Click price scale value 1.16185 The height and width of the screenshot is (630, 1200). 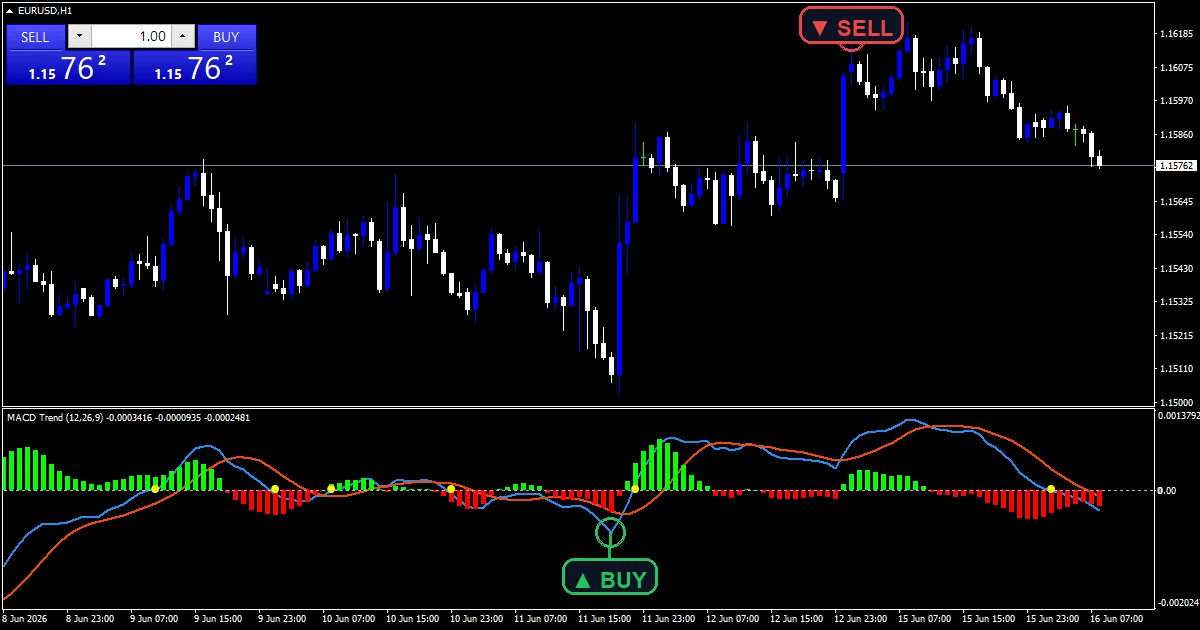point(1176,34)
